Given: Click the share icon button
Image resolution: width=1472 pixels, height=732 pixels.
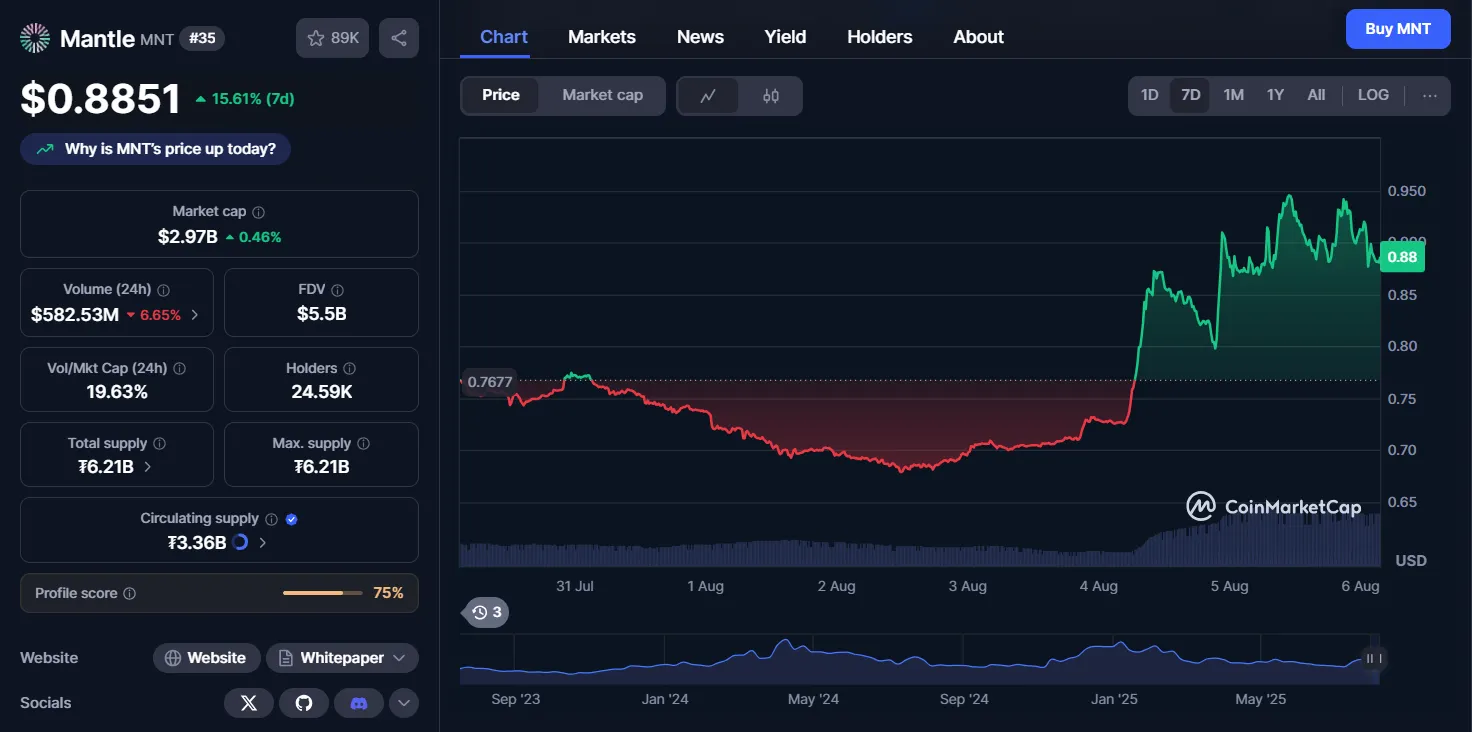Looking at the screenshot, I should pyautogui.click(x=399, y=38).
